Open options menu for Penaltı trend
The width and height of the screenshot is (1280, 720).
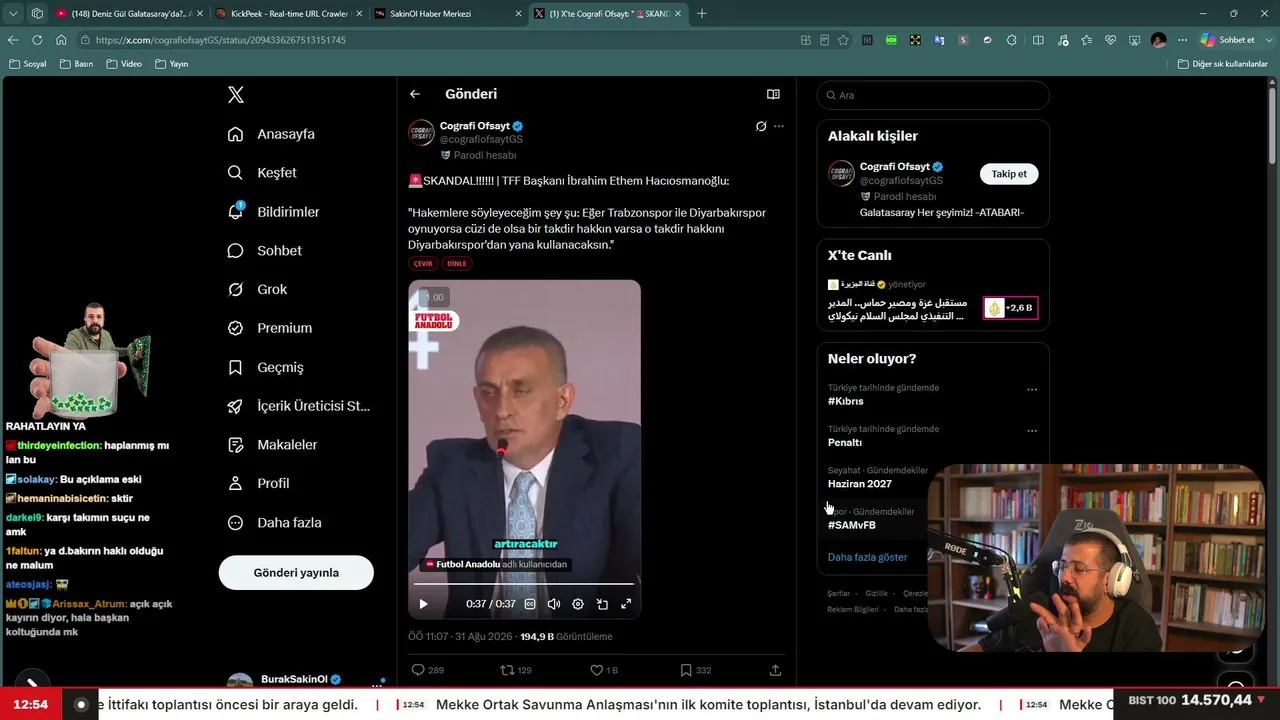pos(1032,431)
